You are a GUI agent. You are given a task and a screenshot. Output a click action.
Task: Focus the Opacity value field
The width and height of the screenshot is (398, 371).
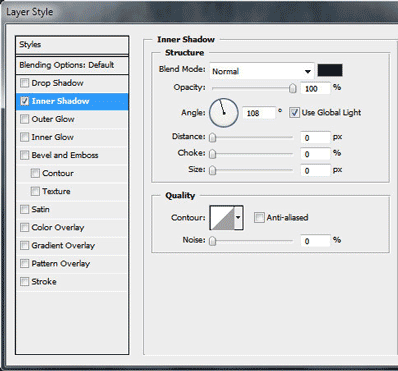coord(315,88)
